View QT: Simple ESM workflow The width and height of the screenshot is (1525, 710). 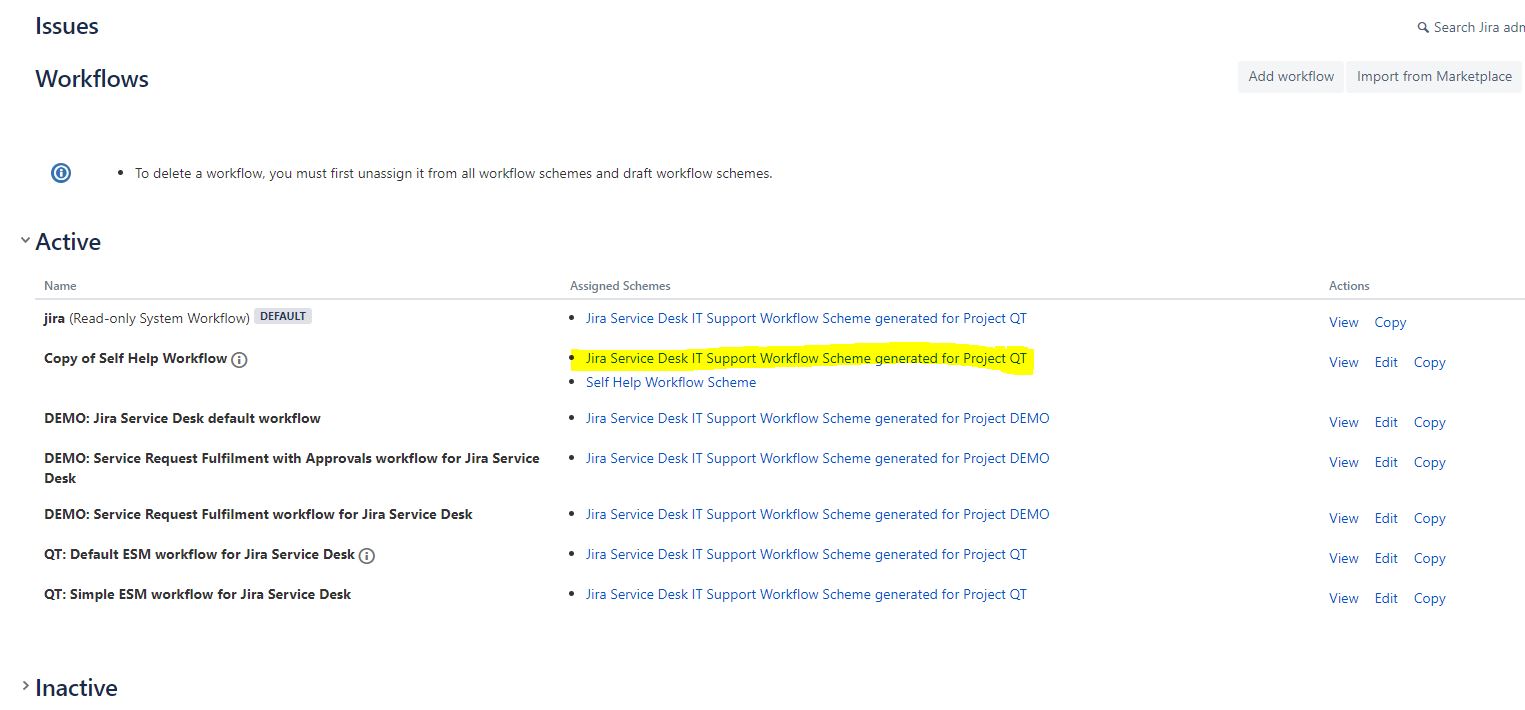pos(1344,598)
